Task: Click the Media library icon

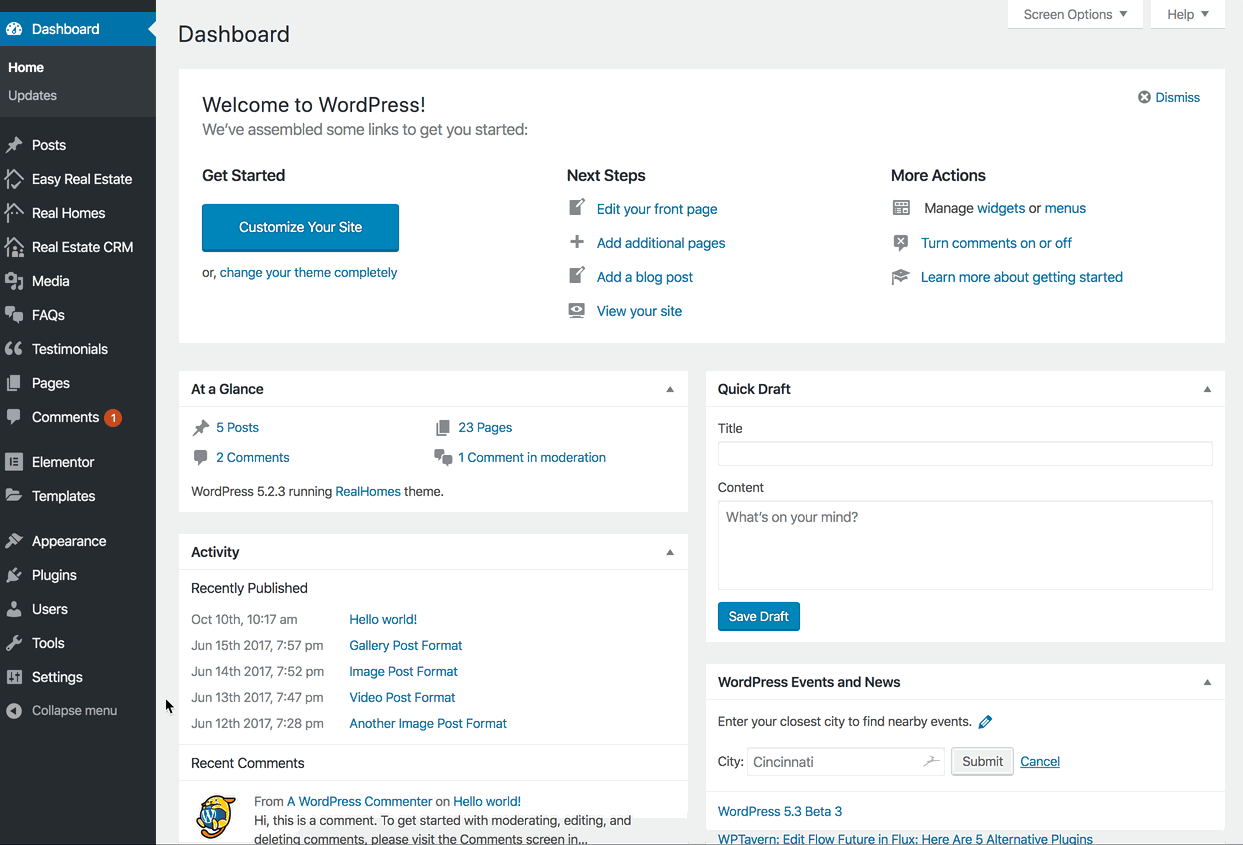Action: (x=14, y=281)
